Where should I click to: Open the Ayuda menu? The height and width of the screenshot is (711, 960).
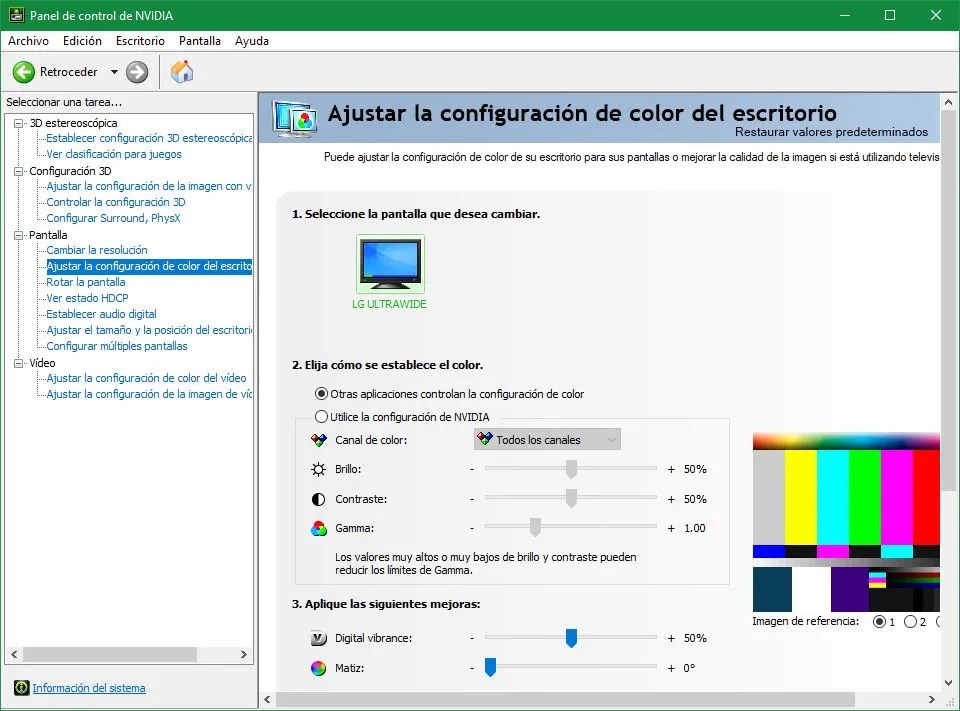point(251,41)
